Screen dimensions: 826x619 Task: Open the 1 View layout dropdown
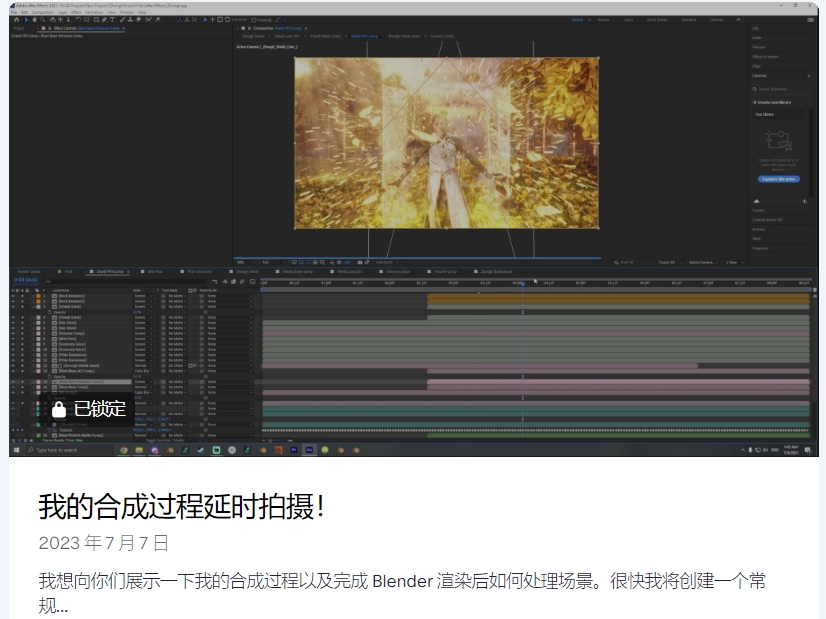(735, 262)
